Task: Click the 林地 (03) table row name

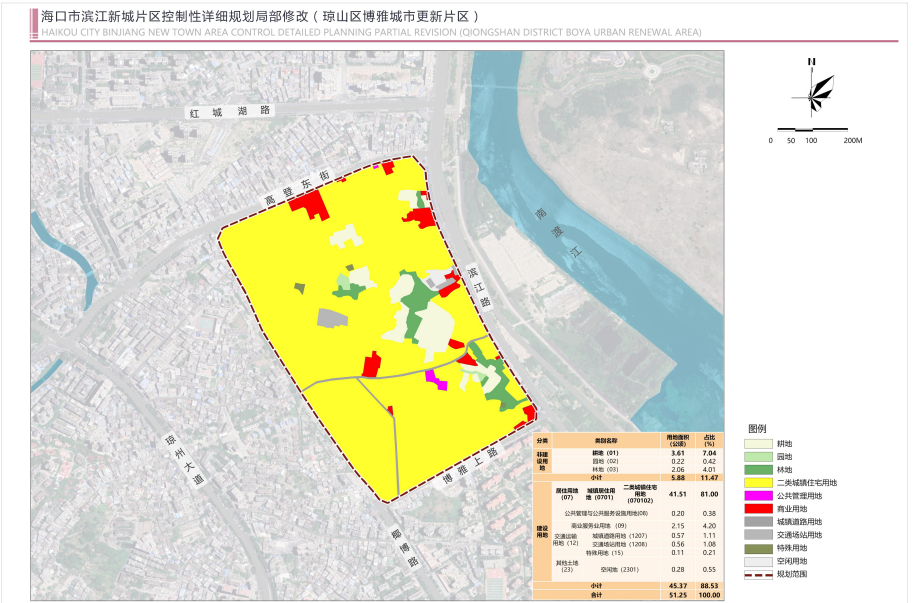Action: click(605, 469)
